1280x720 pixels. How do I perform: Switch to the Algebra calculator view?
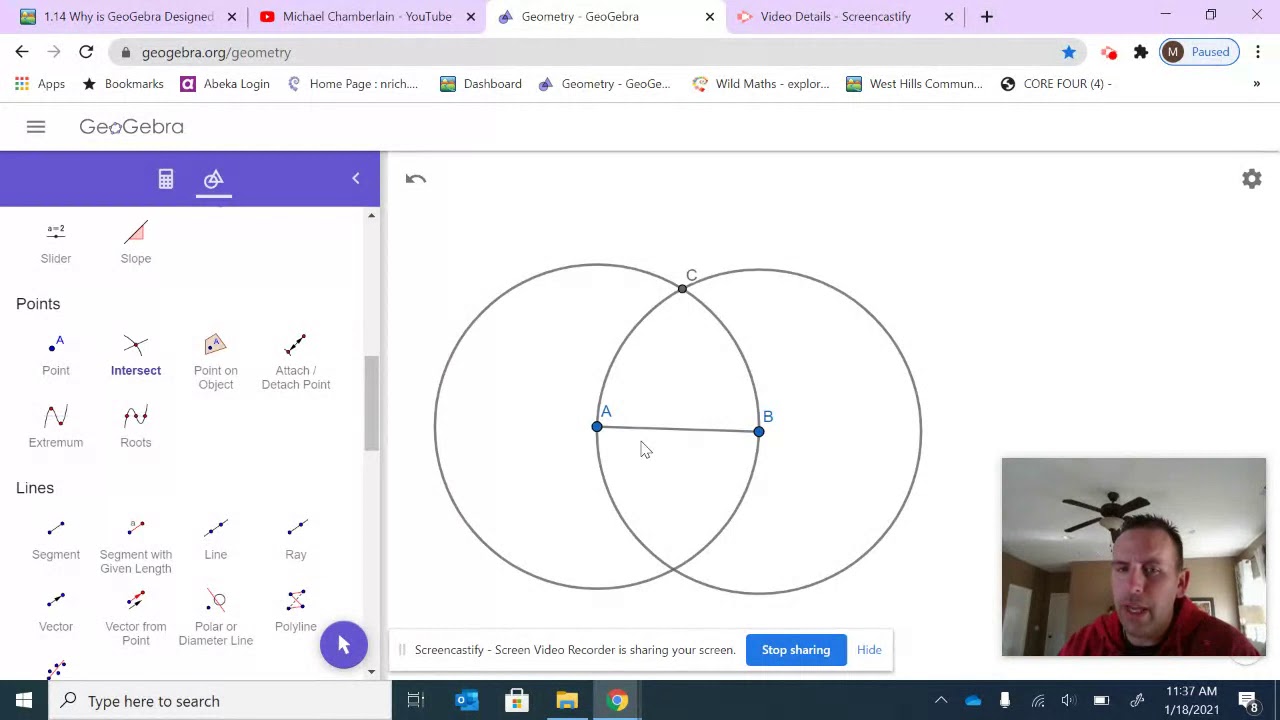(166, 179)
